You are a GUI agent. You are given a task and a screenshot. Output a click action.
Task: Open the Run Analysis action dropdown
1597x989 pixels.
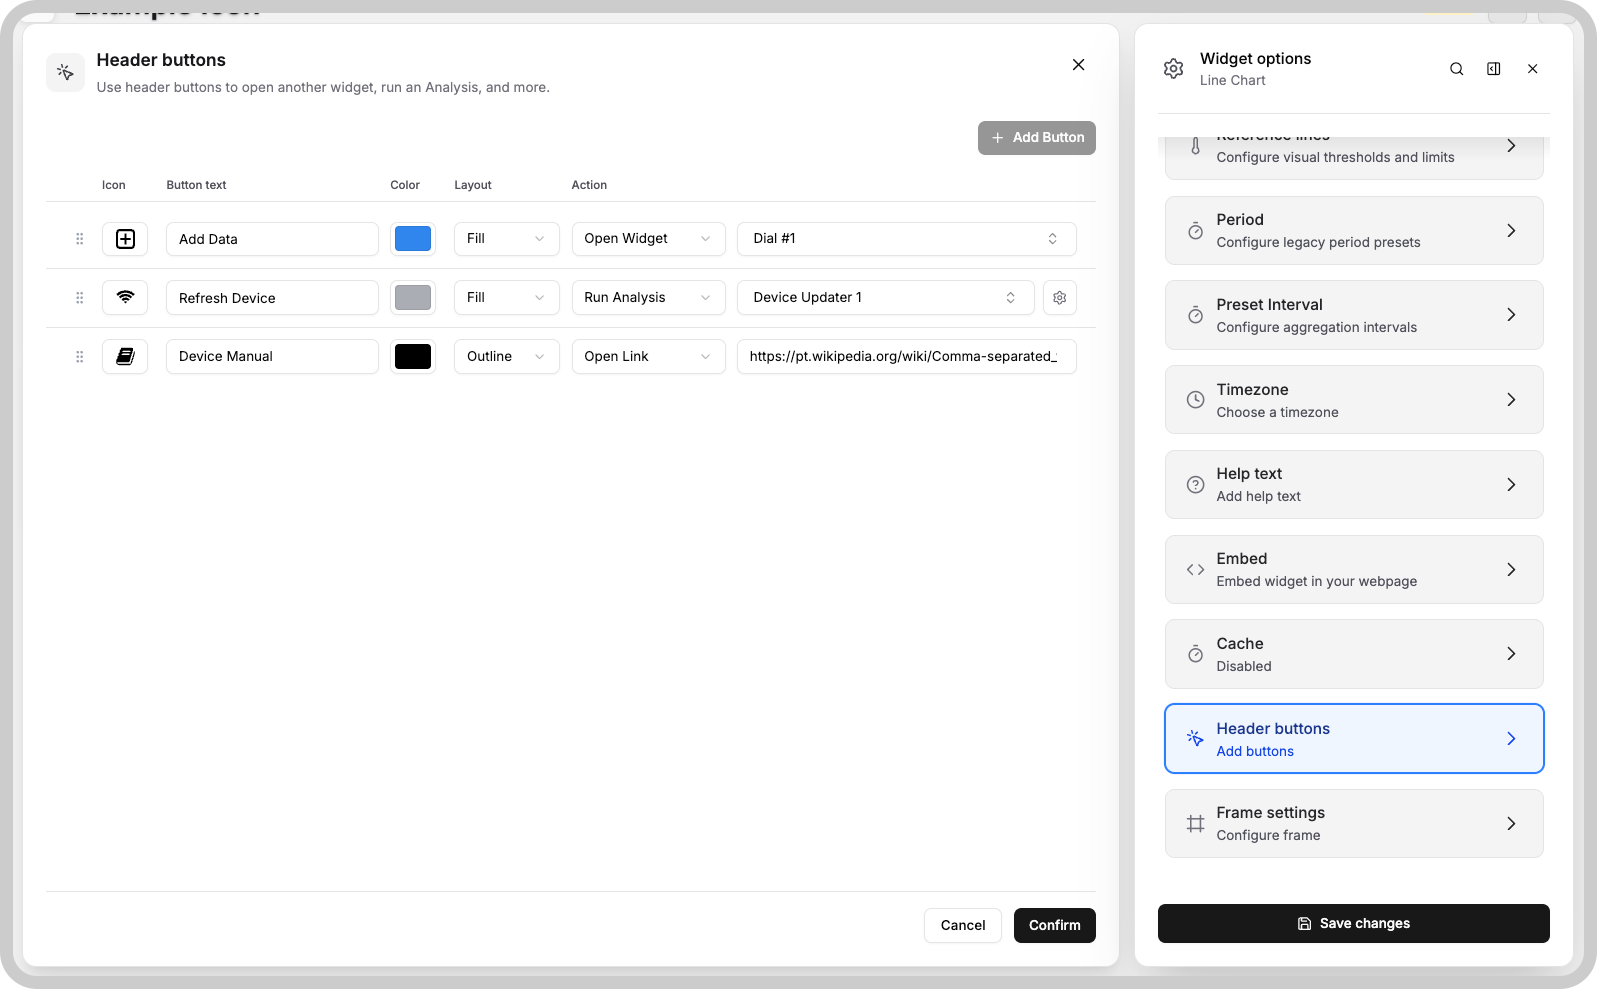[x=648, y=297]
